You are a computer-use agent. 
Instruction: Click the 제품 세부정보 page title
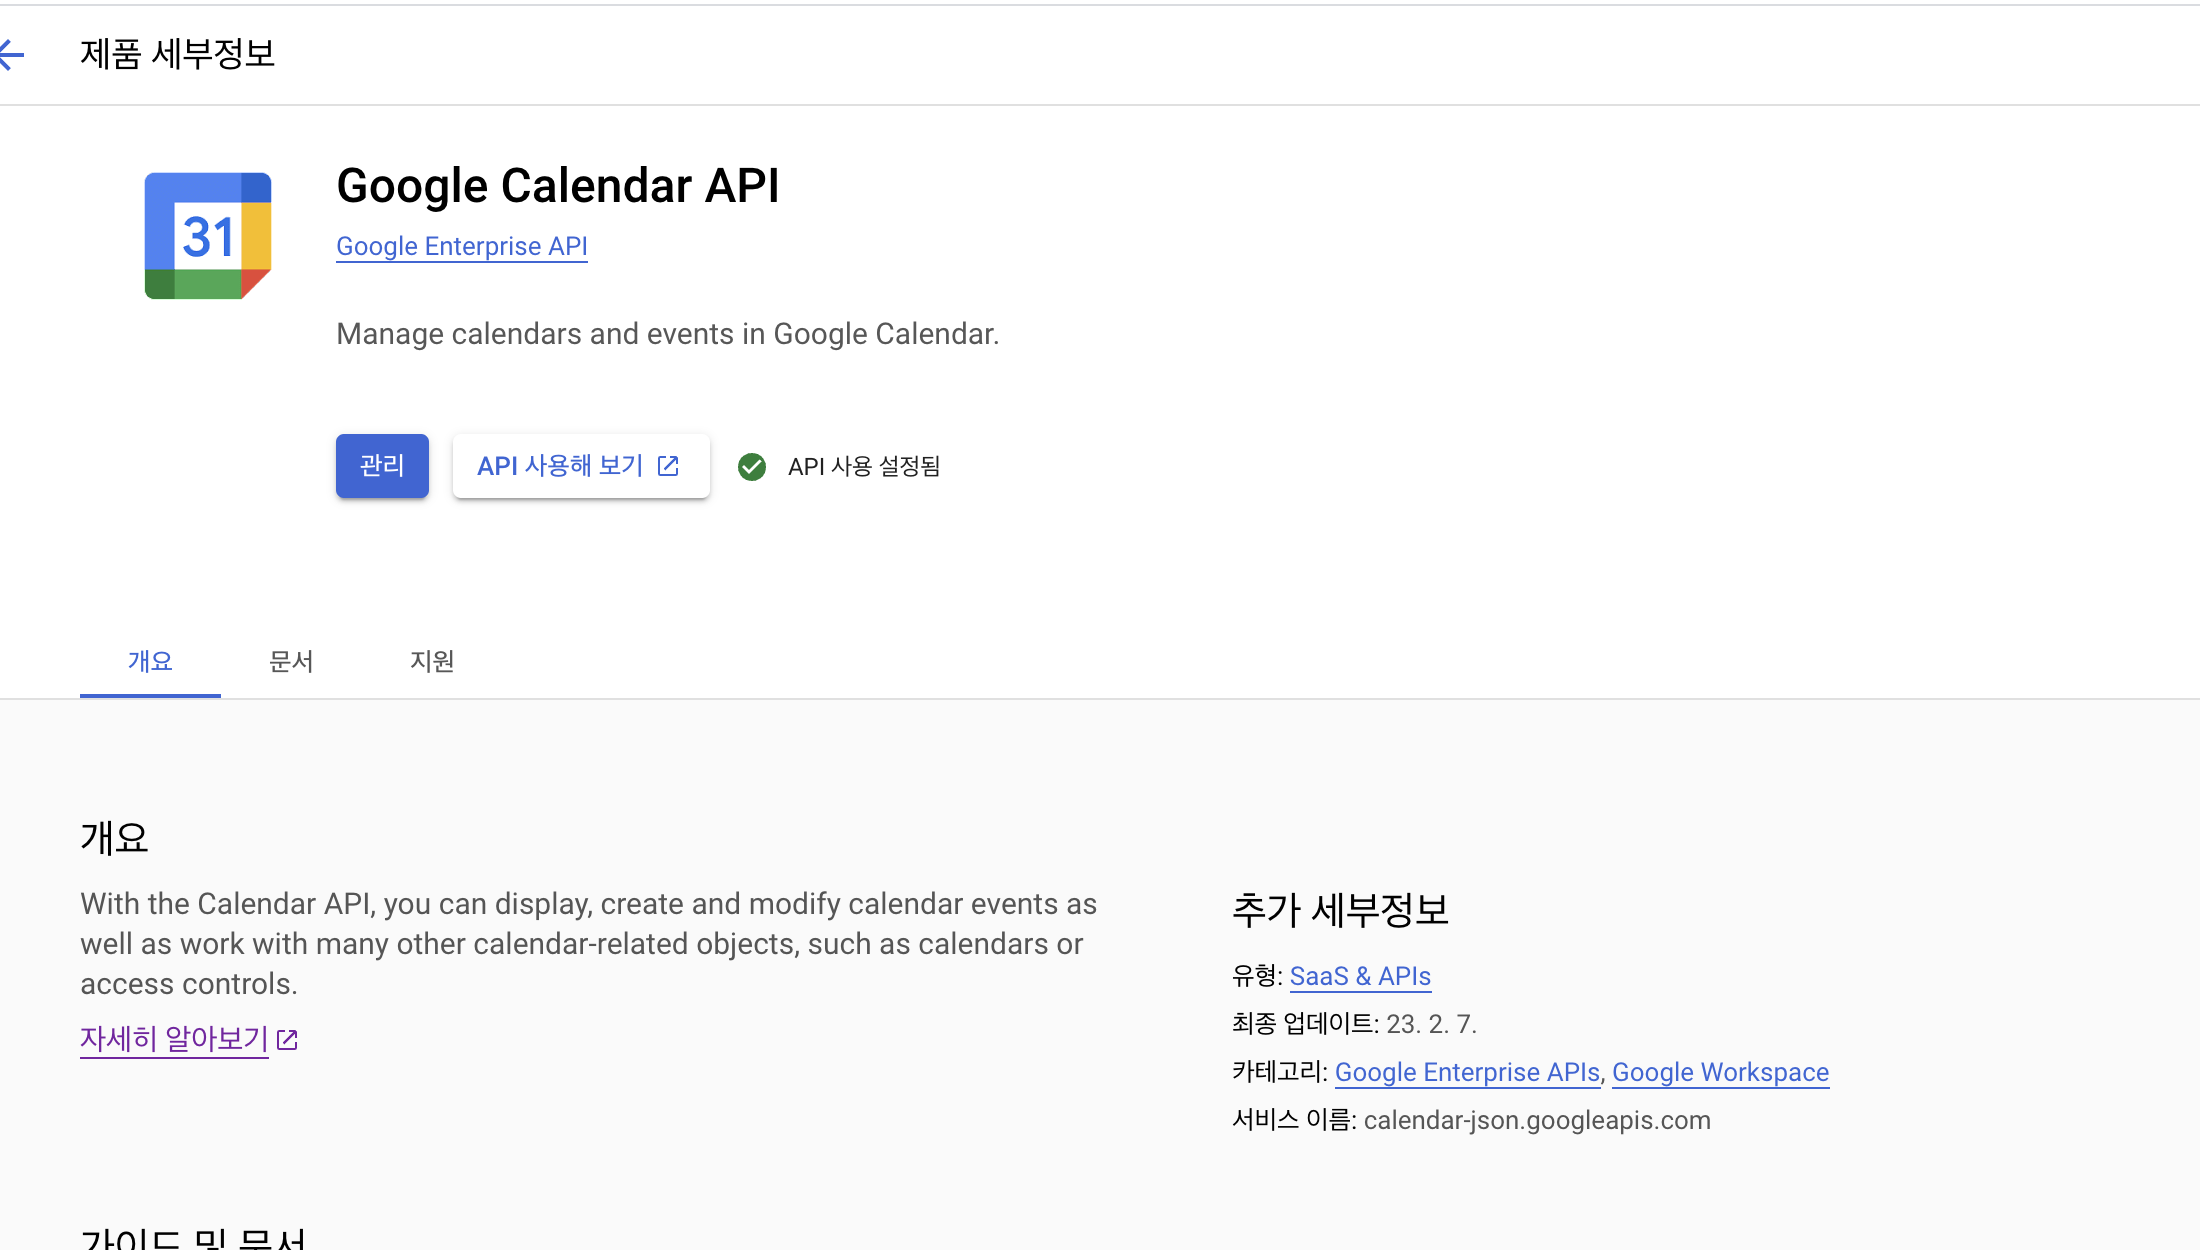[x=177, y=54]
